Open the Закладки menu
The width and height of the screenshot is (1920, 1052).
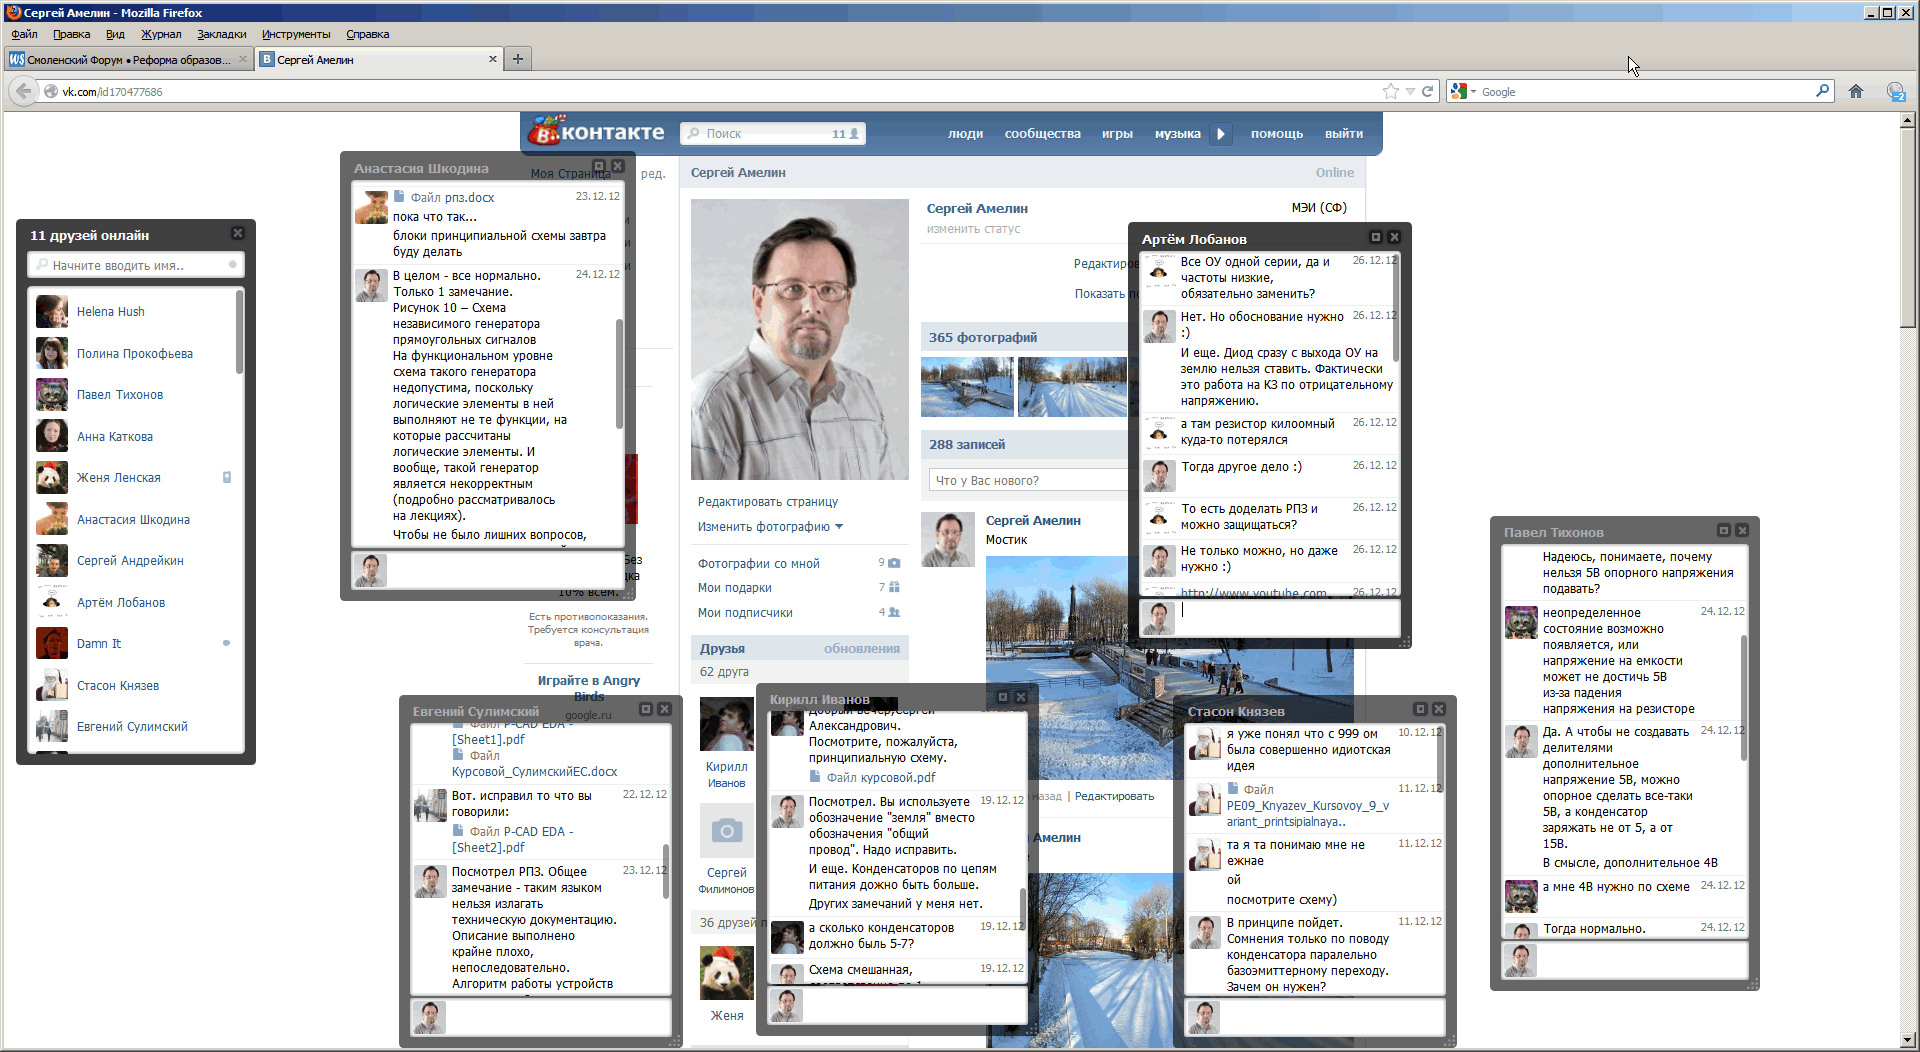[x=221, y=34]
